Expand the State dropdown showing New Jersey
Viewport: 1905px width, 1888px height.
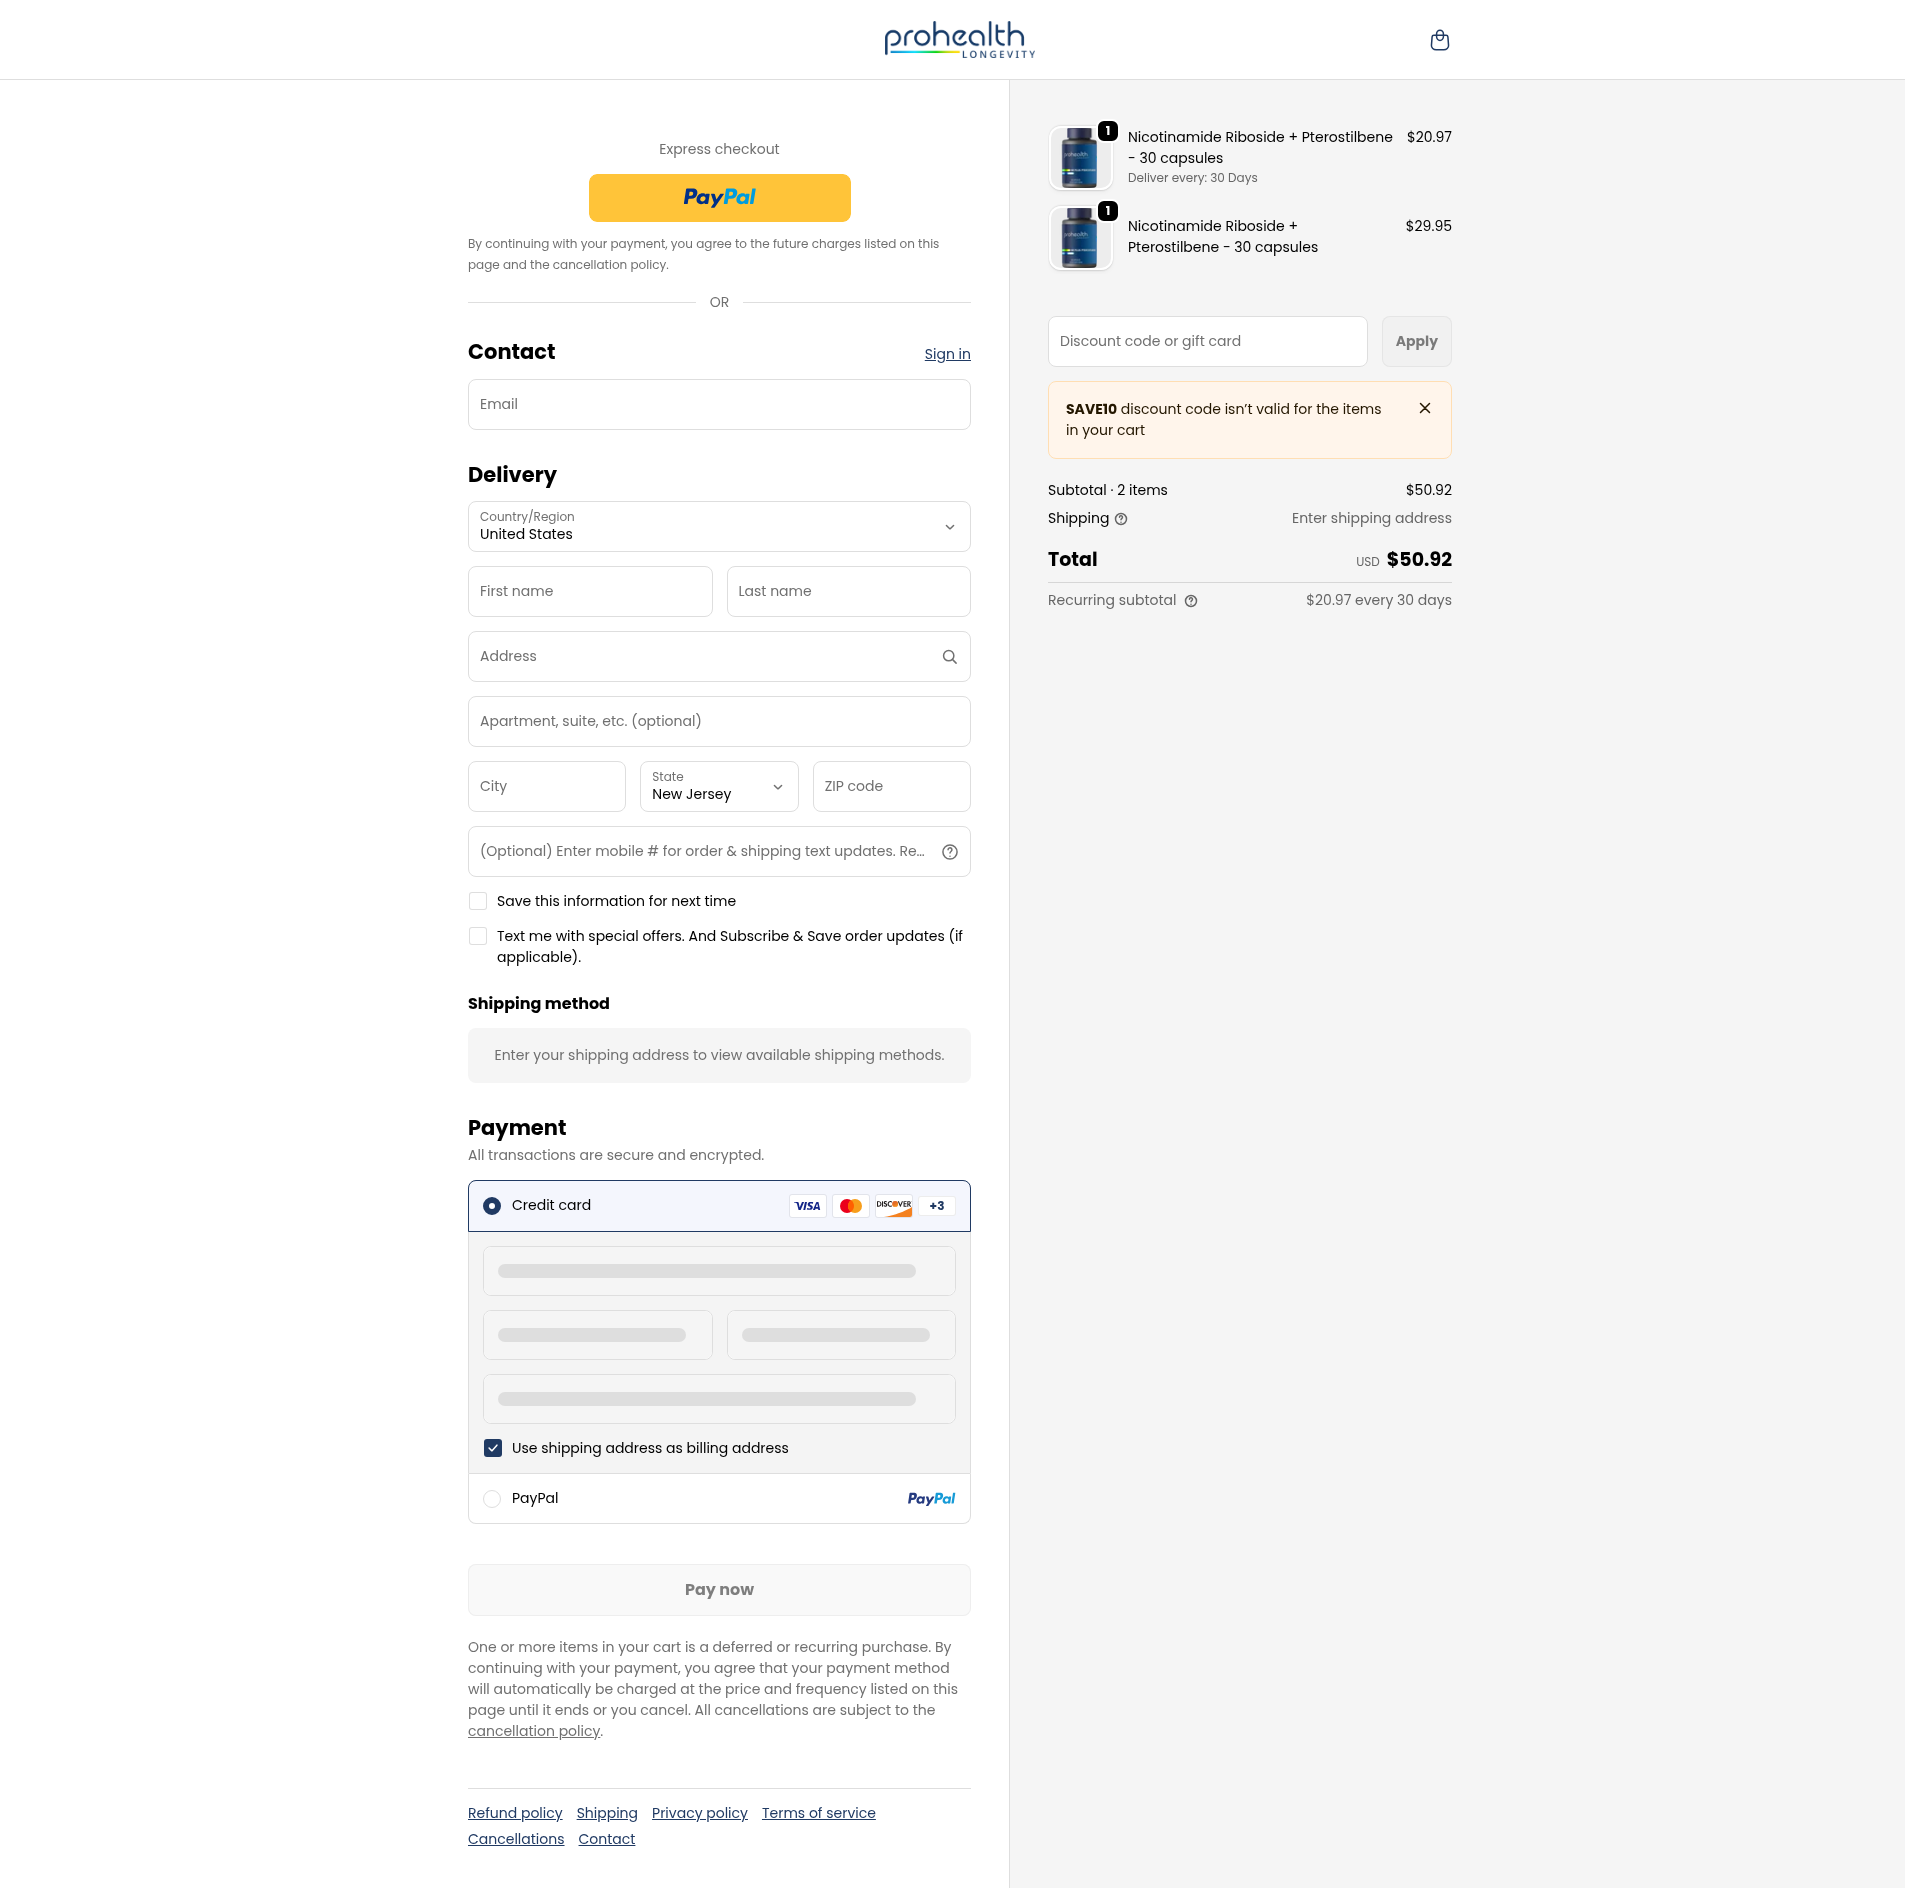(718, 787)
